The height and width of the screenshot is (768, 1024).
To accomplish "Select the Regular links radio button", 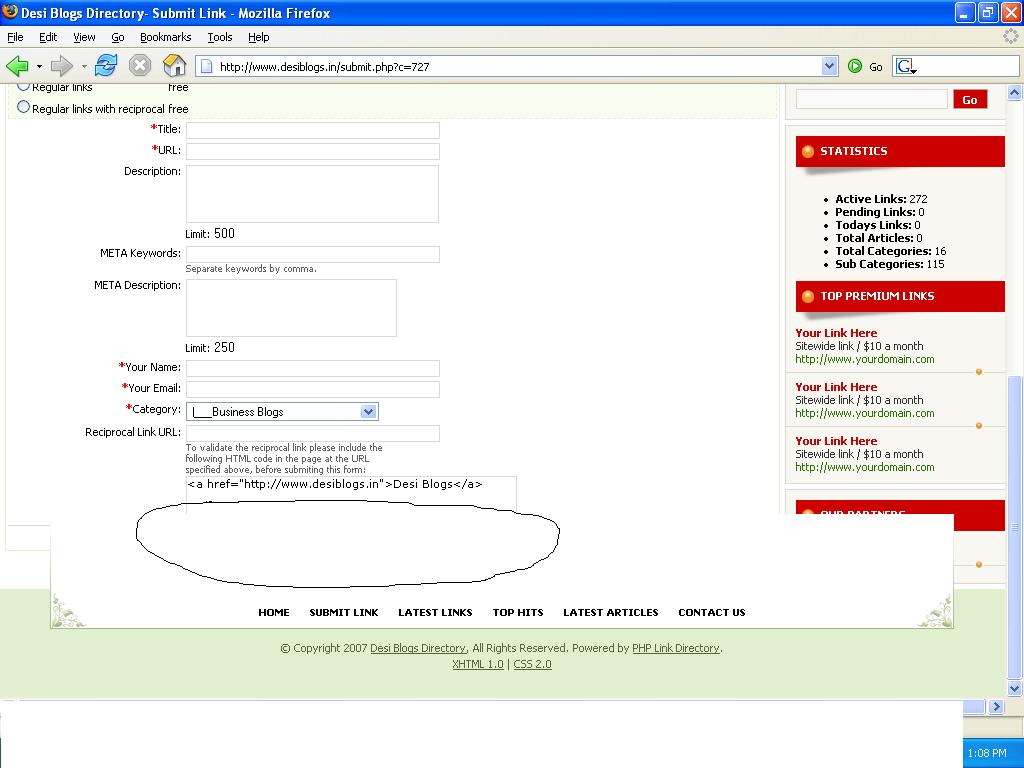I will [24, 87].
